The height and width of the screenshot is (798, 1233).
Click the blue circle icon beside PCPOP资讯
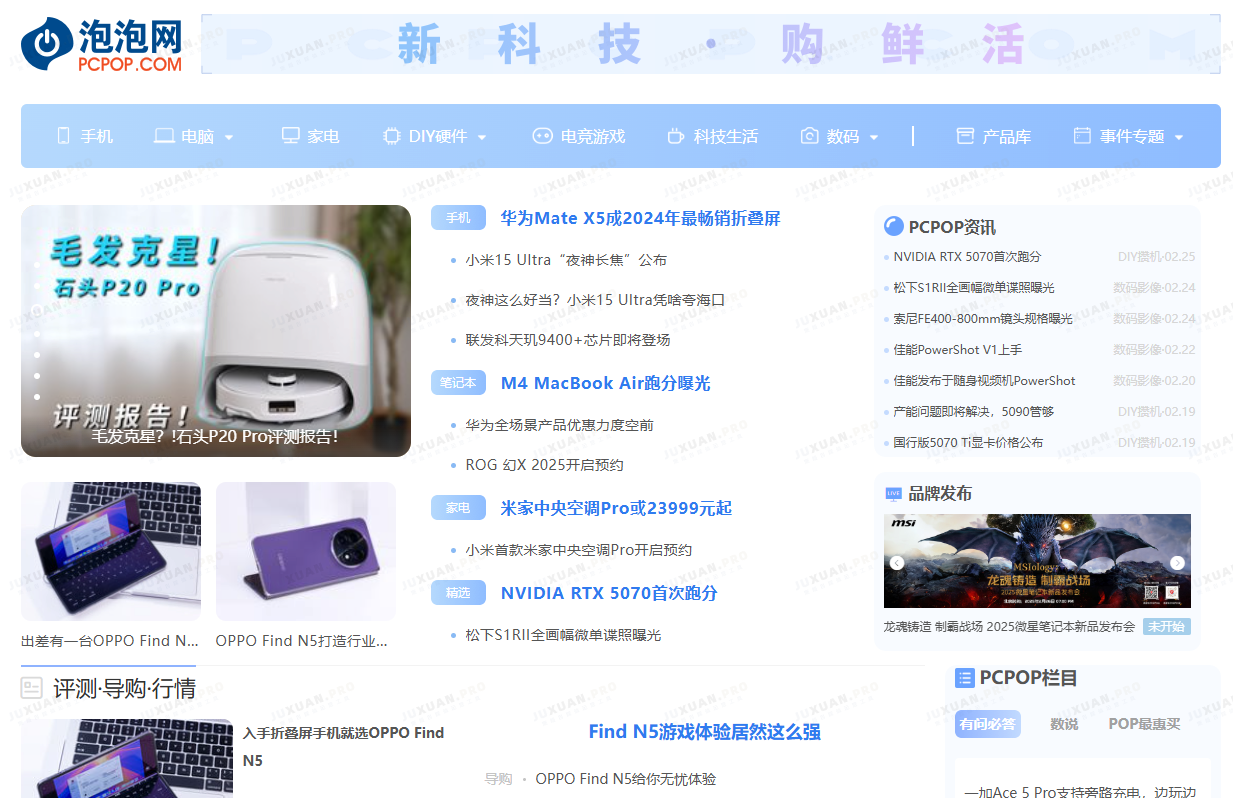coord(894,227)
